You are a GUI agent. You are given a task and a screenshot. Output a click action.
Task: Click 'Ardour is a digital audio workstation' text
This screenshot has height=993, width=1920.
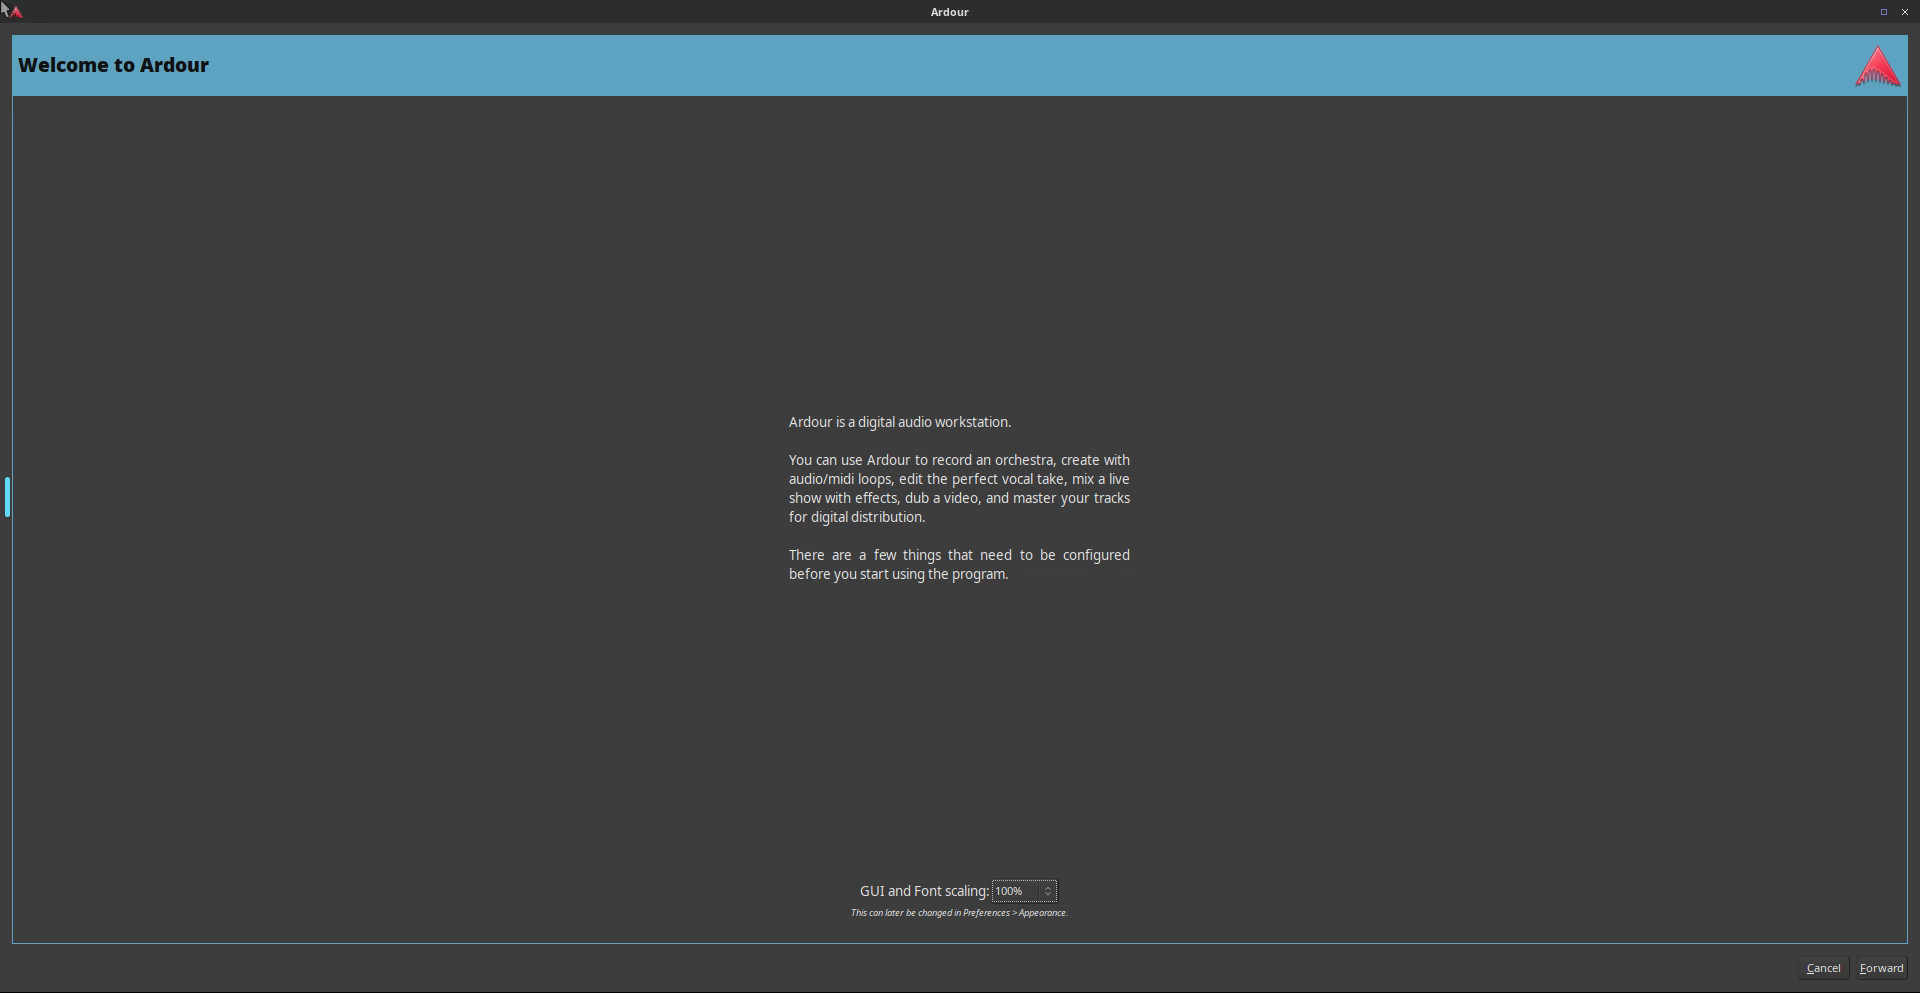coord(899,422)
